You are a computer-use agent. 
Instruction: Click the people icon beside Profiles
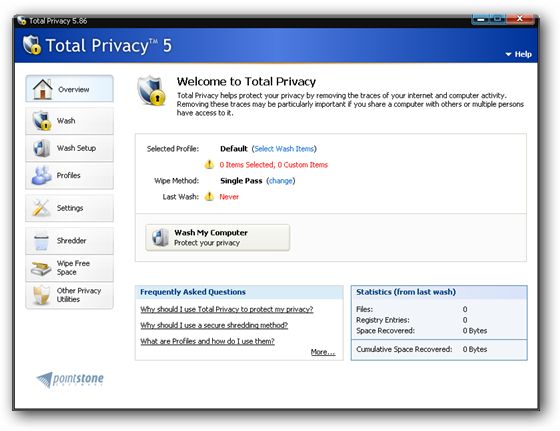coord(41,175)
